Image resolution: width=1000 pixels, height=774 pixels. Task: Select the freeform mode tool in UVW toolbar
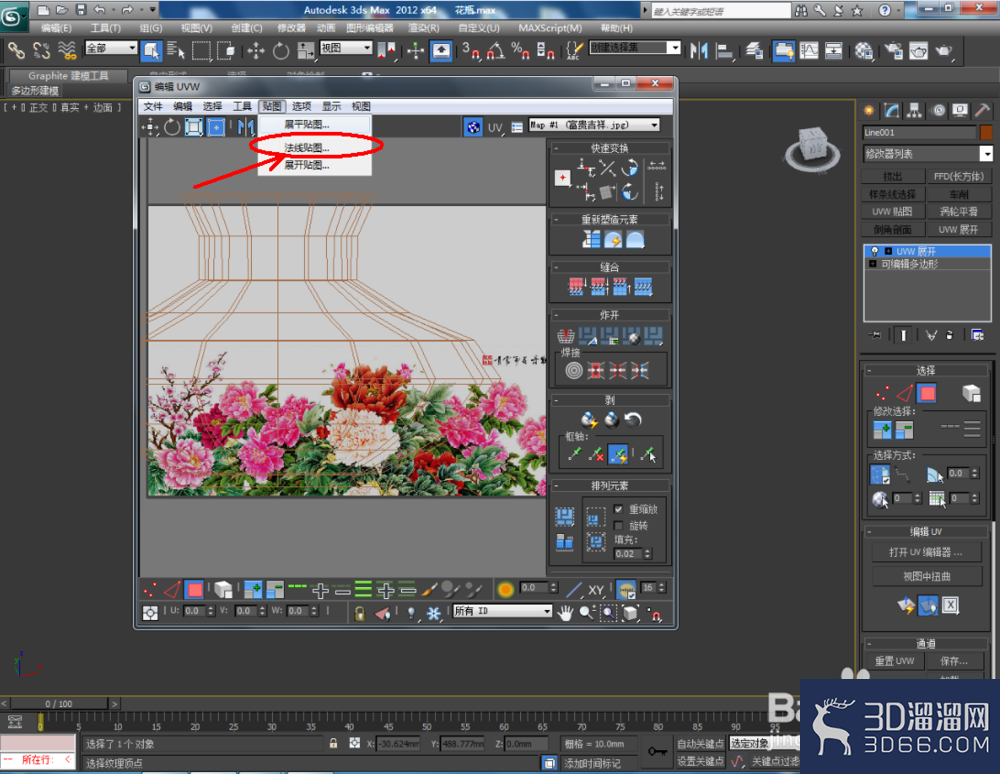click(216, 128)
